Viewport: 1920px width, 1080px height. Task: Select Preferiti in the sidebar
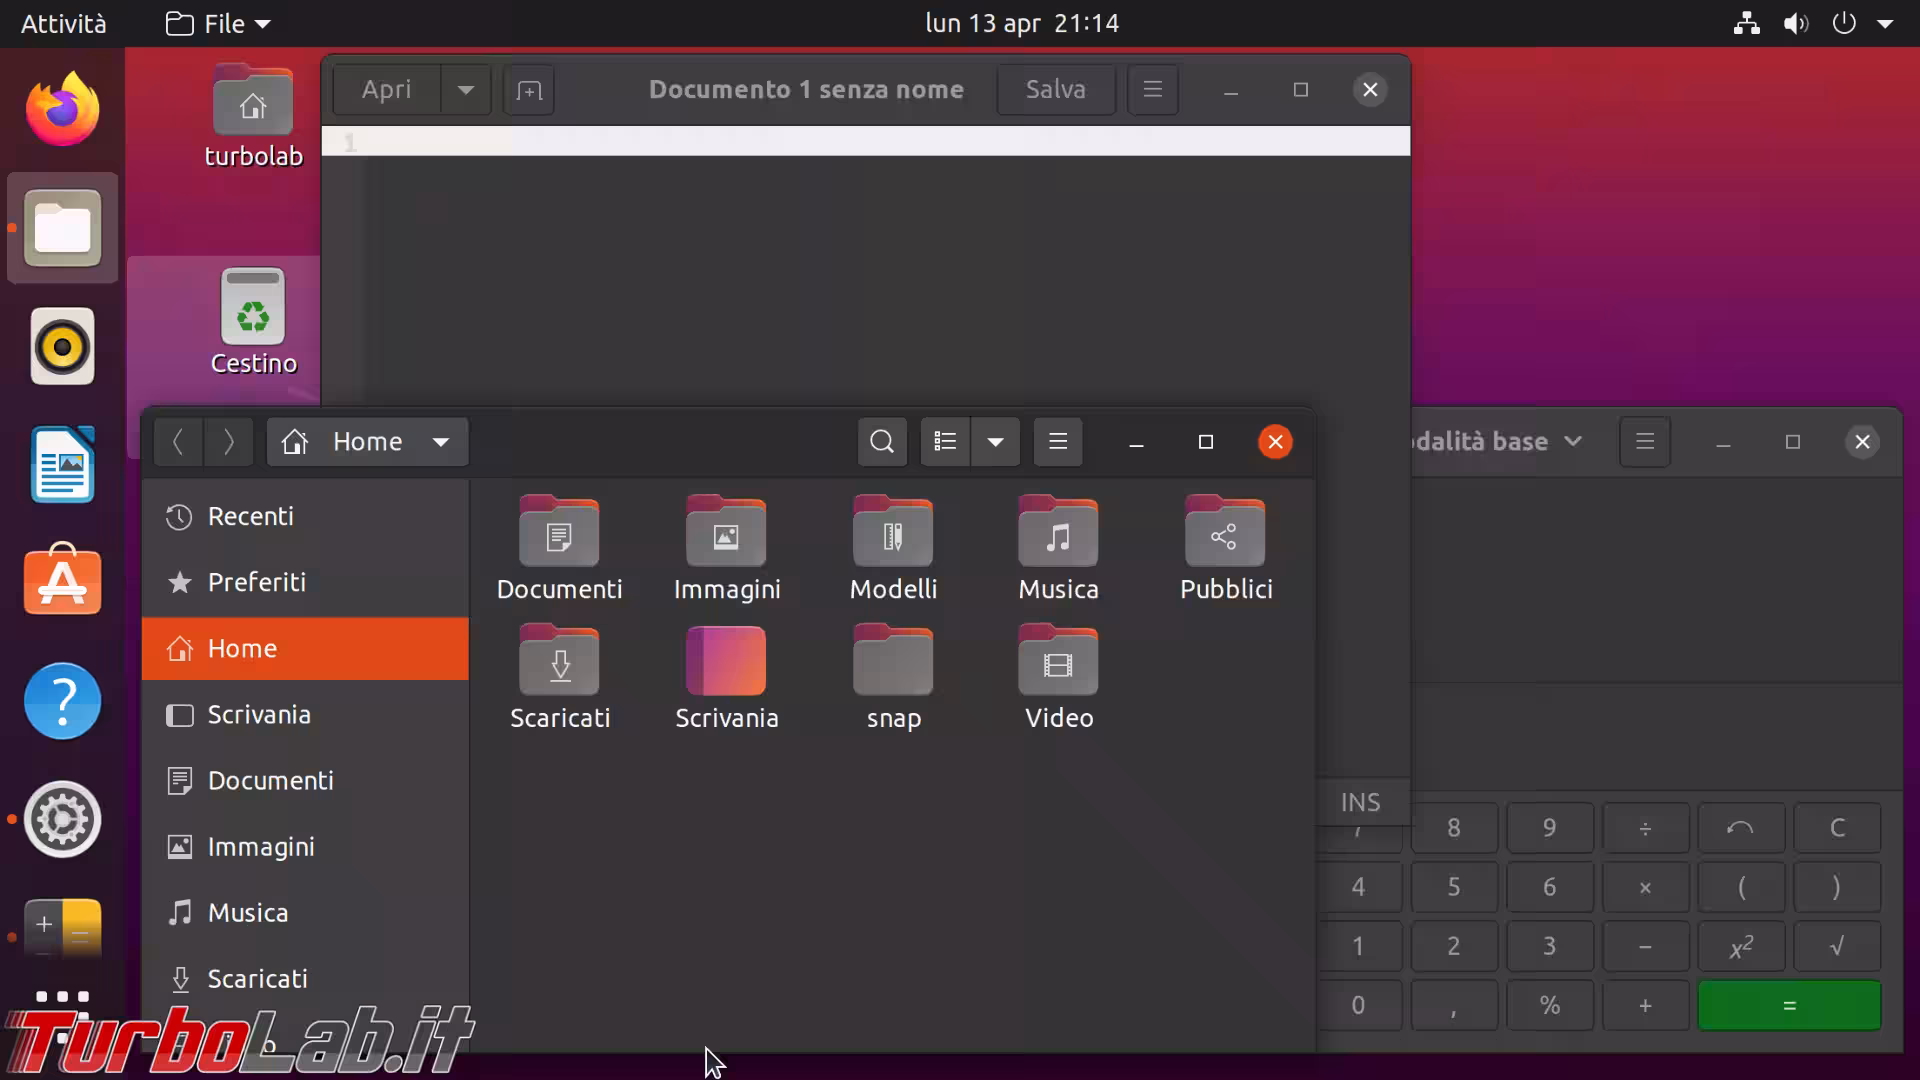pos(256,583)
